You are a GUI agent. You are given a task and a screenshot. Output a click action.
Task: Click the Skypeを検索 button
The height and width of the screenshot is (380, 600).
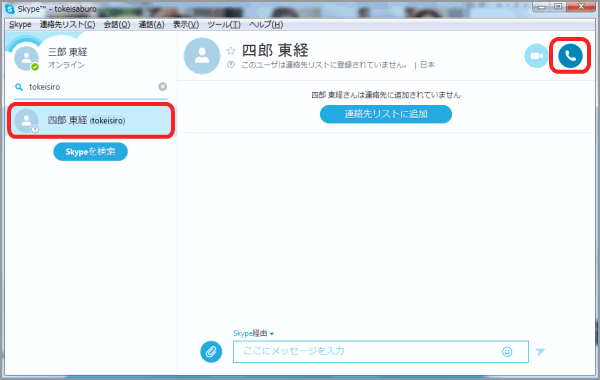click(x=90, y=152)
